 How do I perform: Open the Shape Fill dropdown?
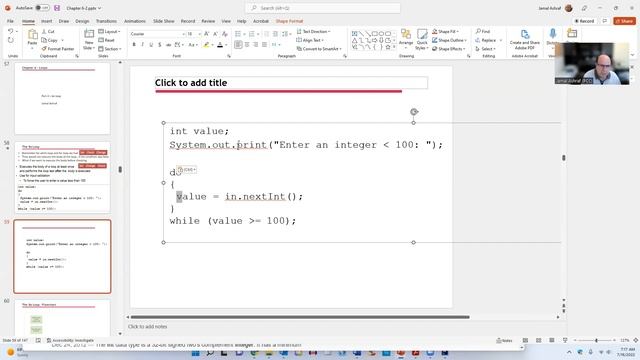tap(445, 31)
